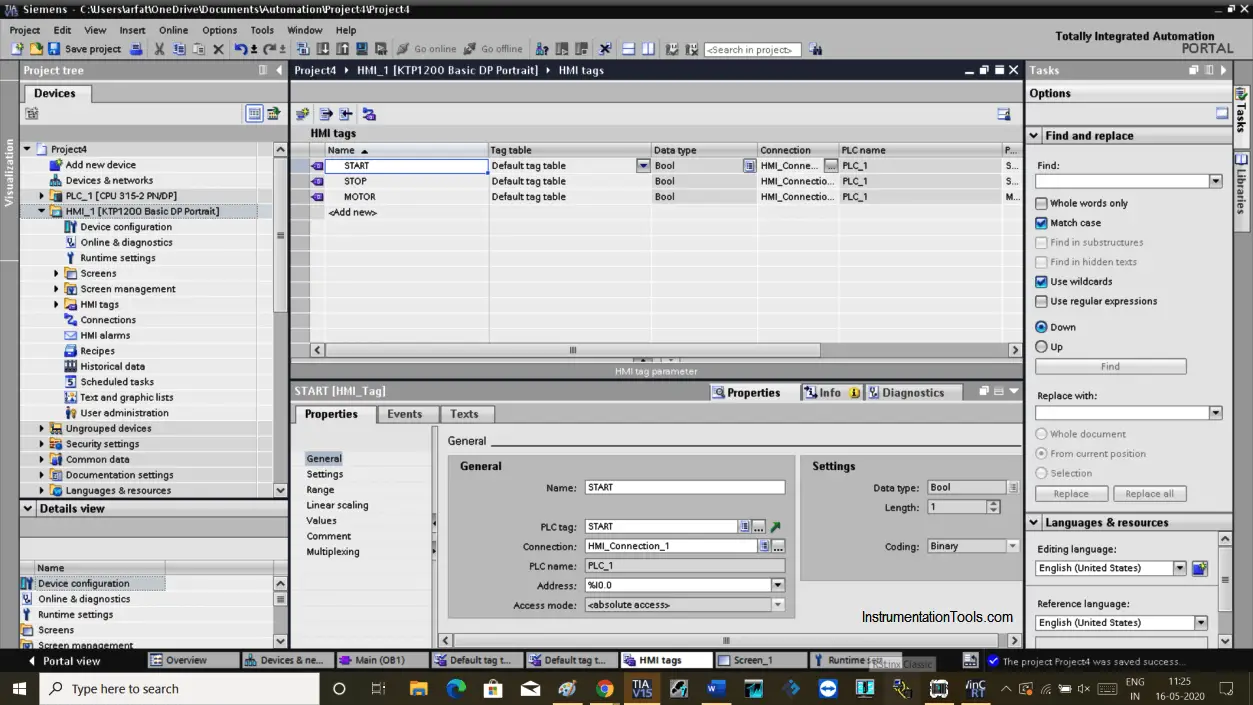Click the Find button

coord(1110,367)
